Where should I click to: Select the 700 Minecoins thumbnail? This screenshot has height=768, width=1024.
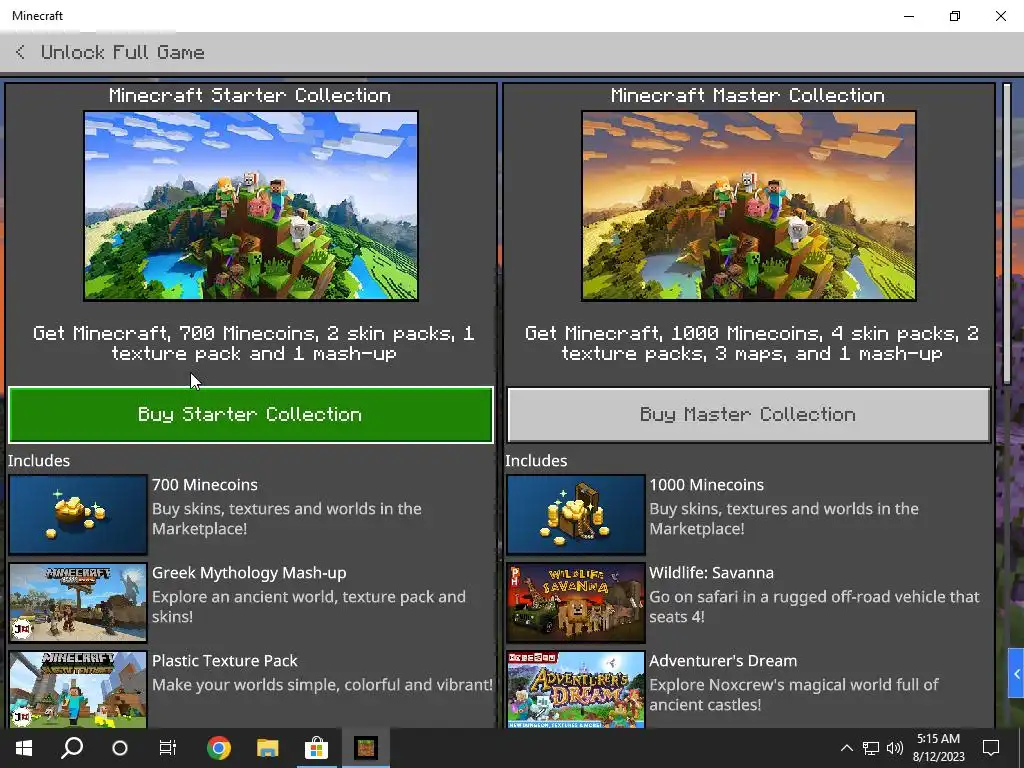tap(78, 515)
